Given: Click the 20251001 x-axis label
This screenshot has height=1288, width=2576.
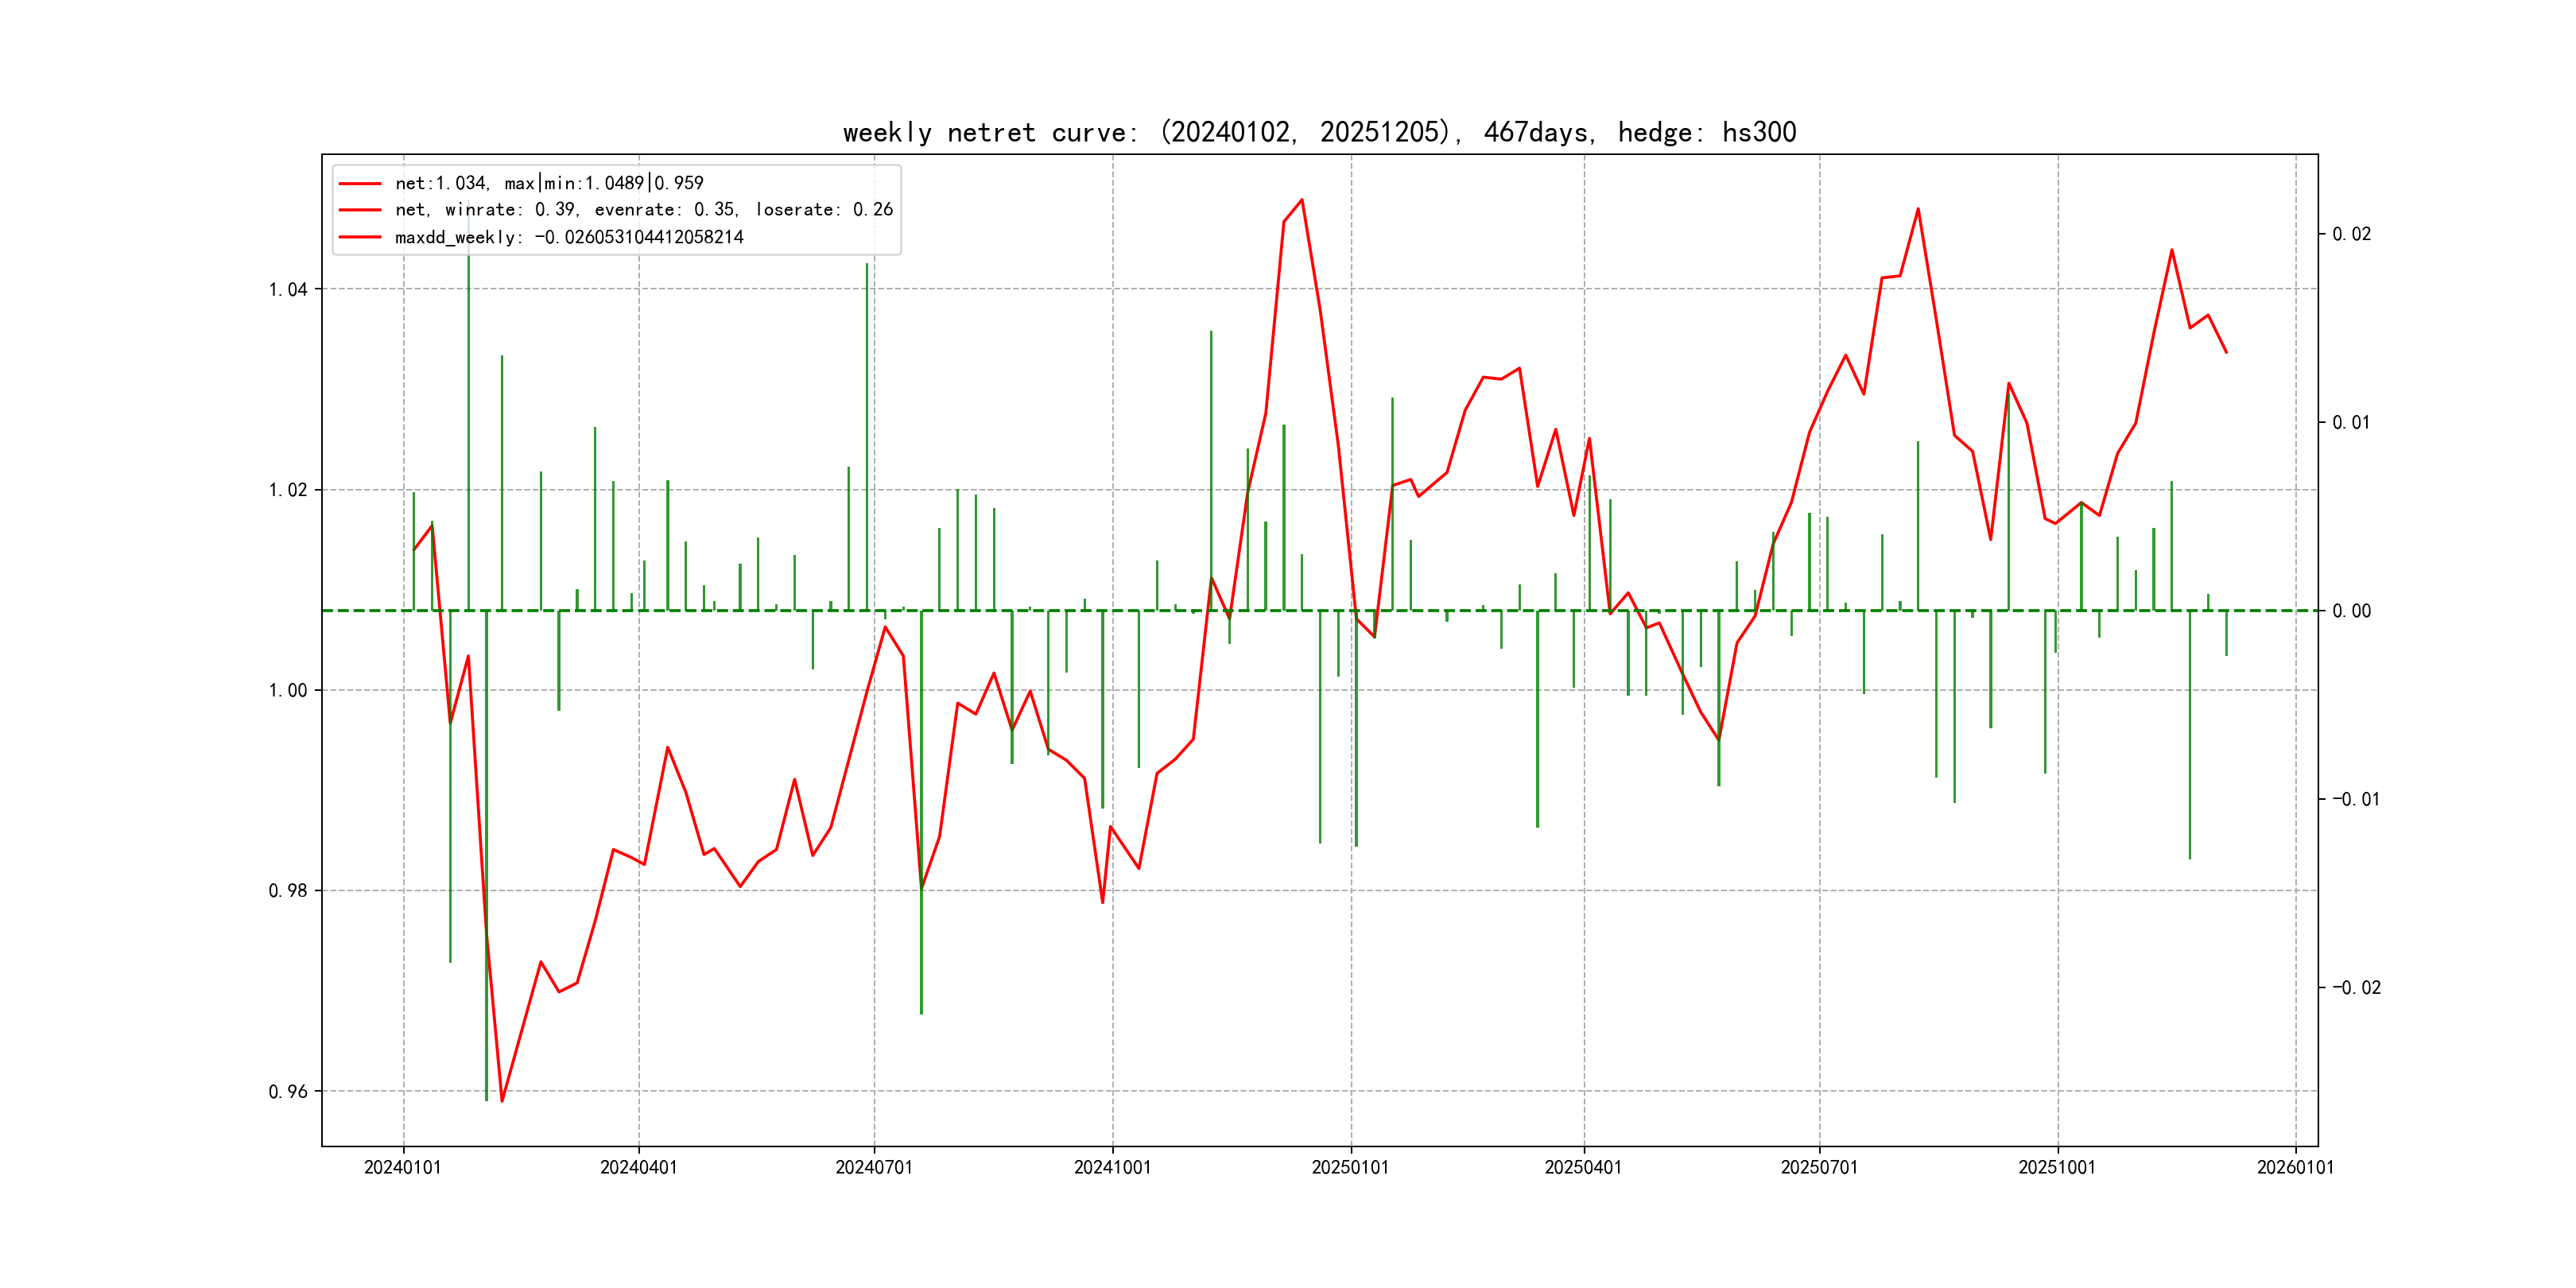Looking at the screenshot, I should (x=2057, y=1168).
